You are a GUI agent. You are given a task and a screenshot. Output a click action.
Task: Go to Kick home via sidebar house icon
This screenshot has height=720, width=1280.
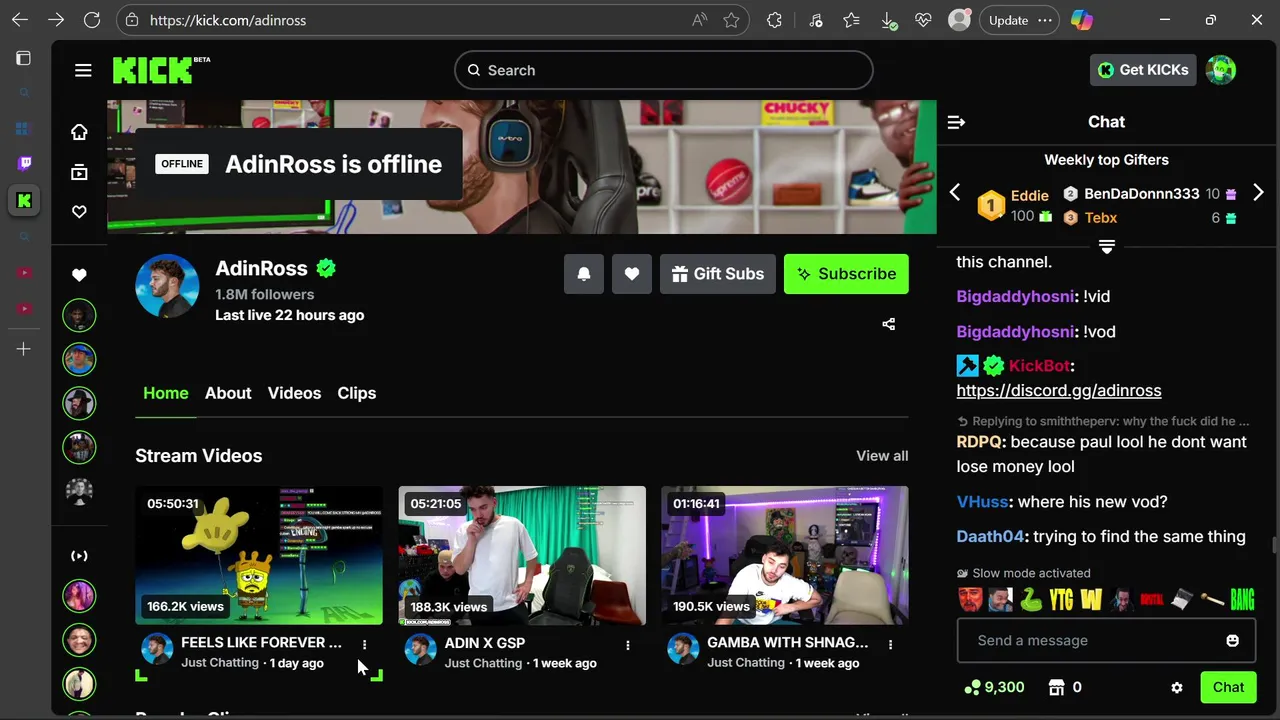coord(79,132)
